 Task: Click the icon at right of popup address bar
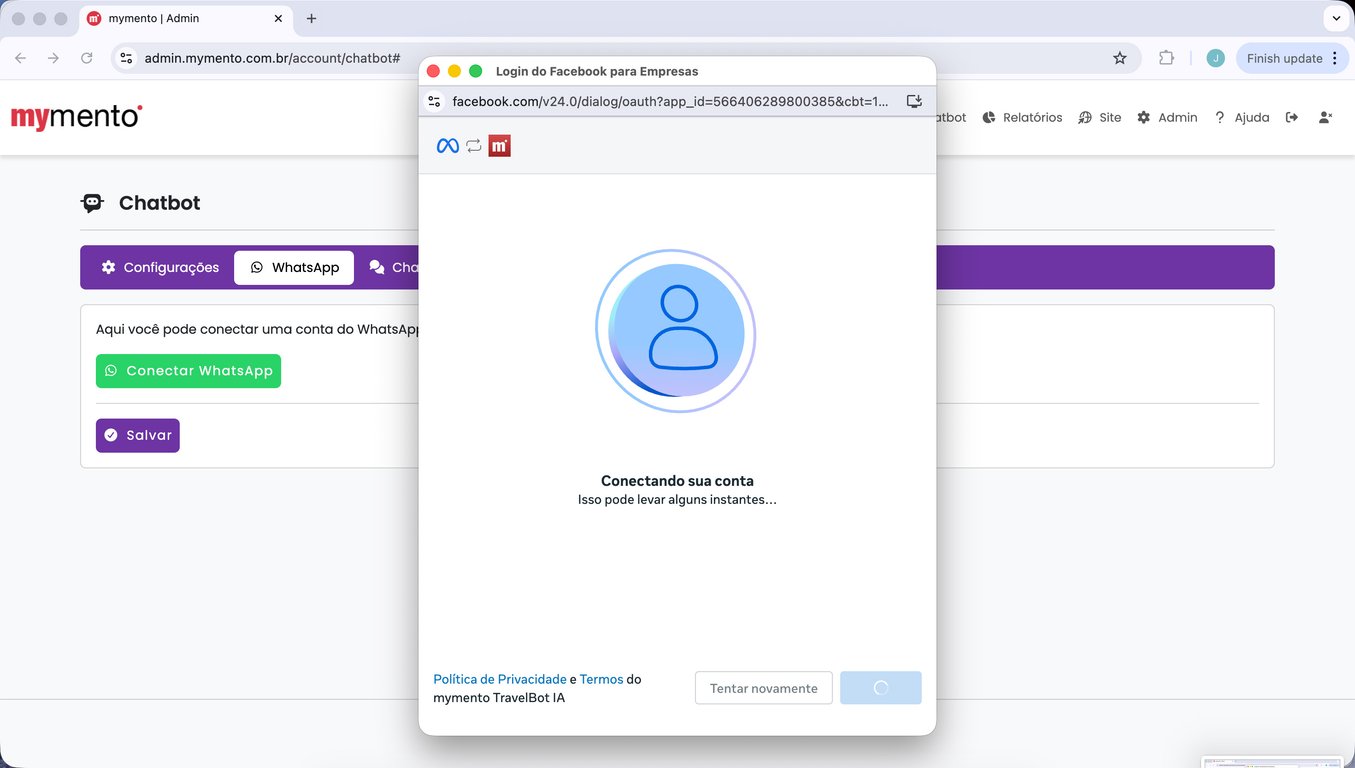[x=914, y=101]
